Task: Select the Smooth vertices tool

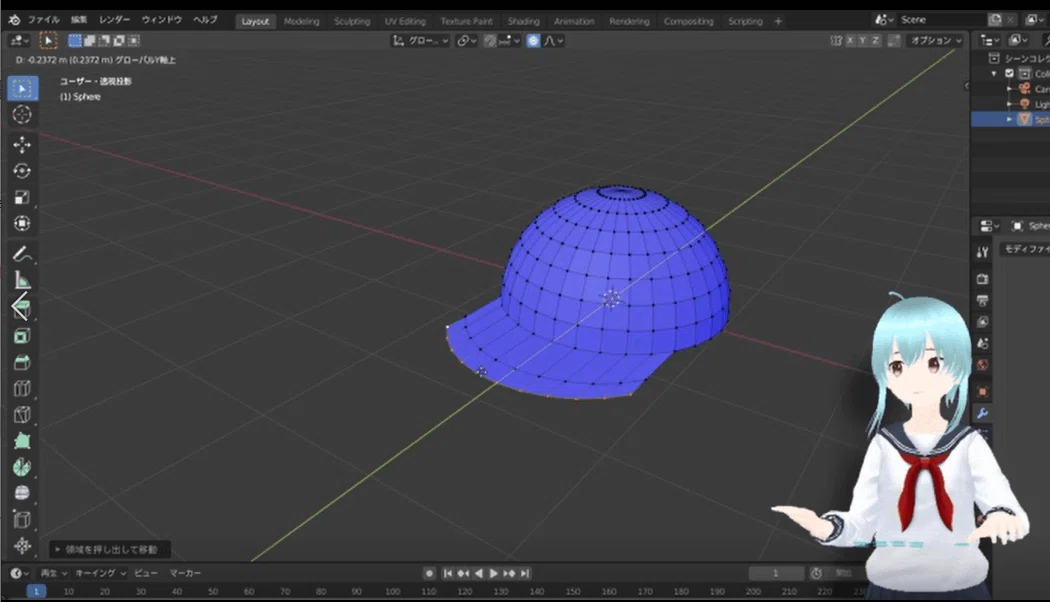Action: pyautogui.click(x=22, y=493)
